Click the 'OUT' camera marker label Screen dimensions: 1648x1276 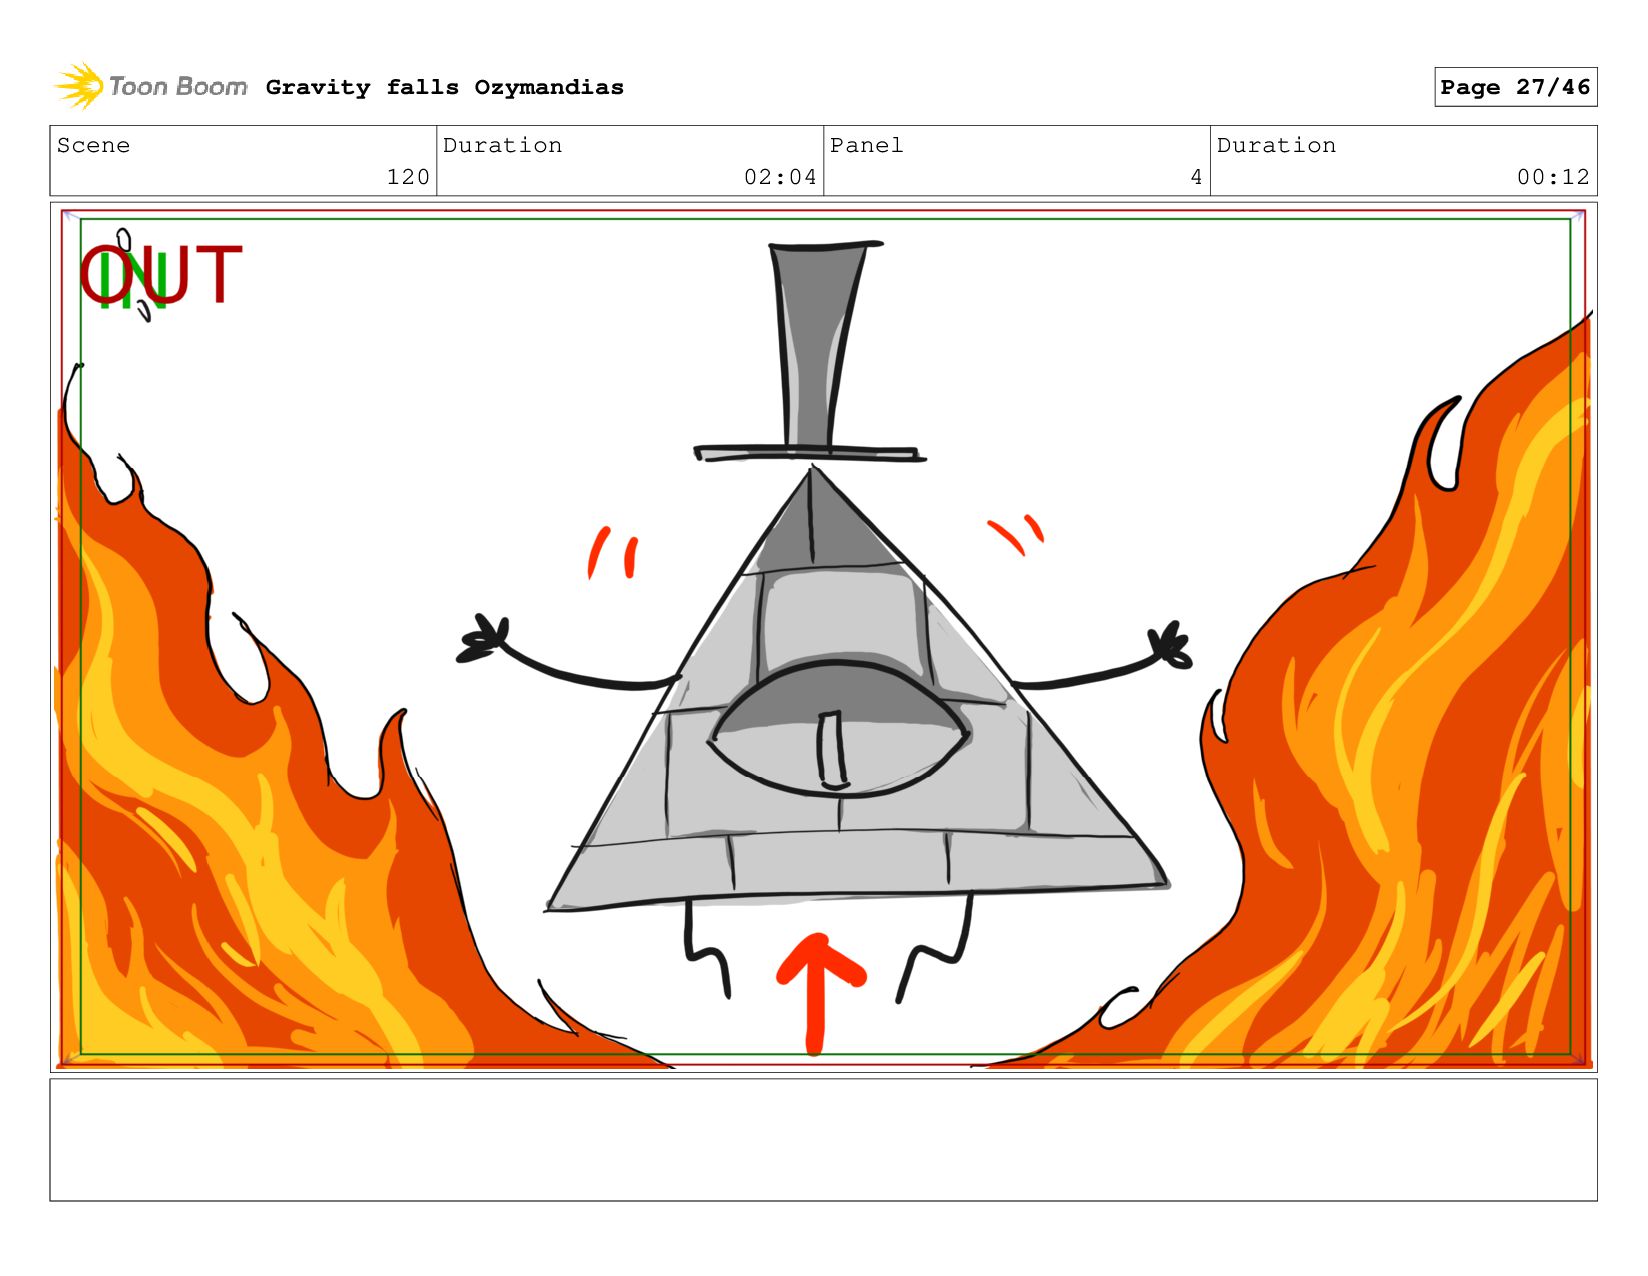[161, 275]
